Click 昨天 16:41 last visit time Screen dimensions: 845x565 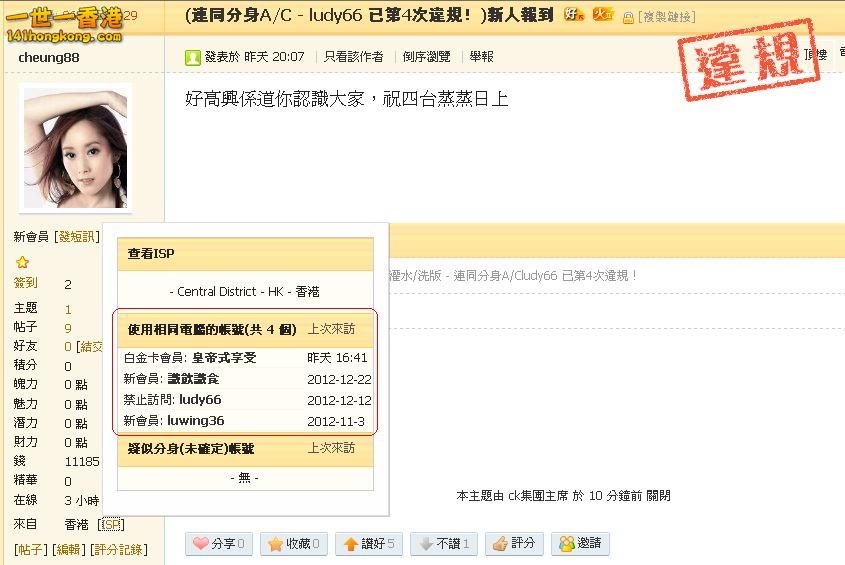337,358
